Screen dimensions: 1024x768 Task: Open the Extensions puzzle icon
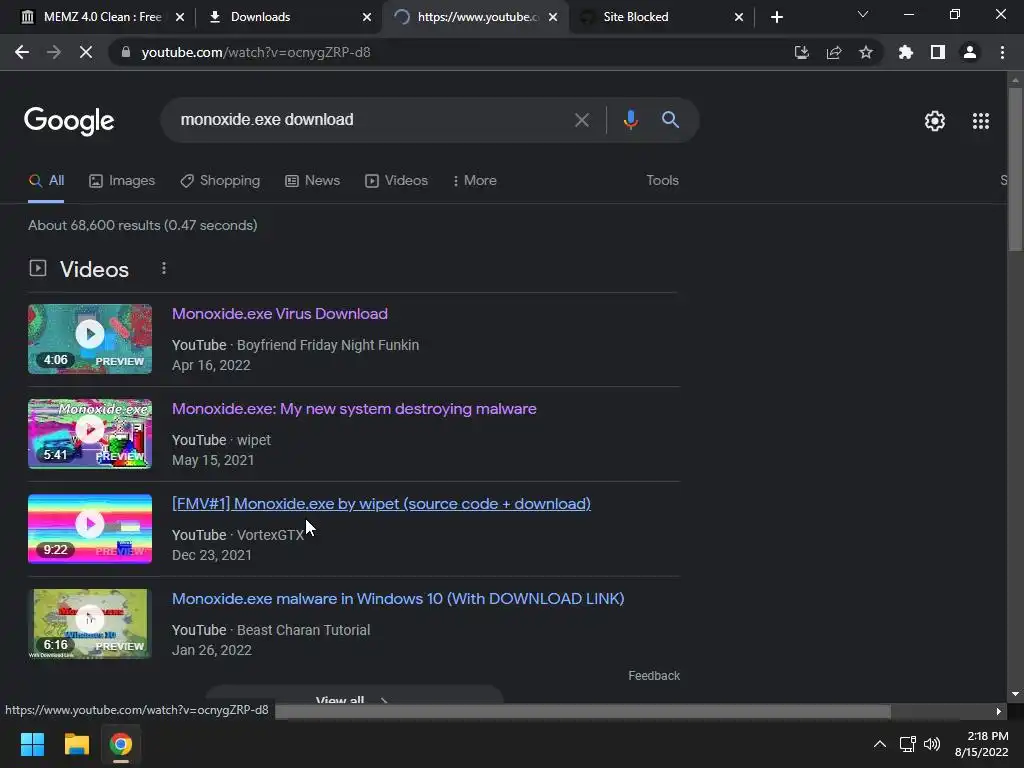[x=905, y=52]
